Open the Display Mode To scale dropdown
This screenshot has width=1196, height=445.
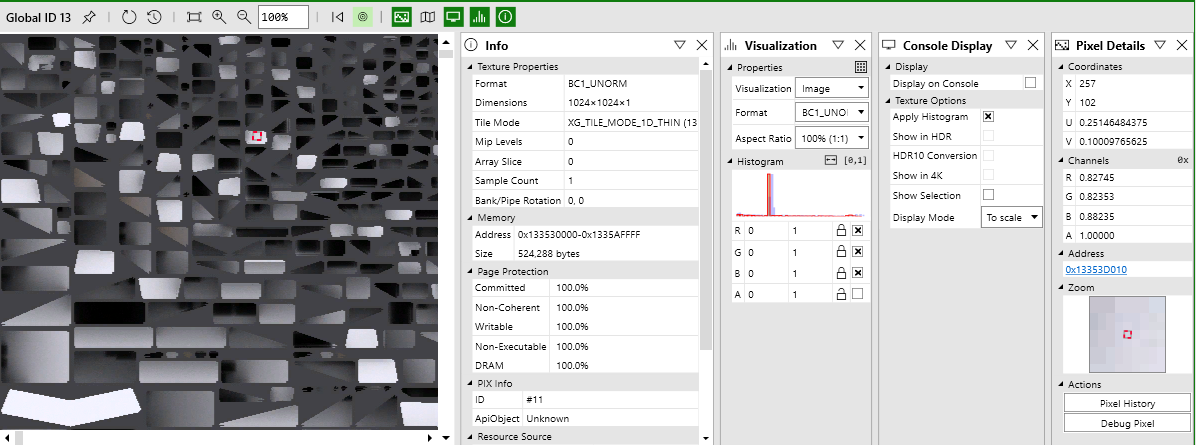1011,218
